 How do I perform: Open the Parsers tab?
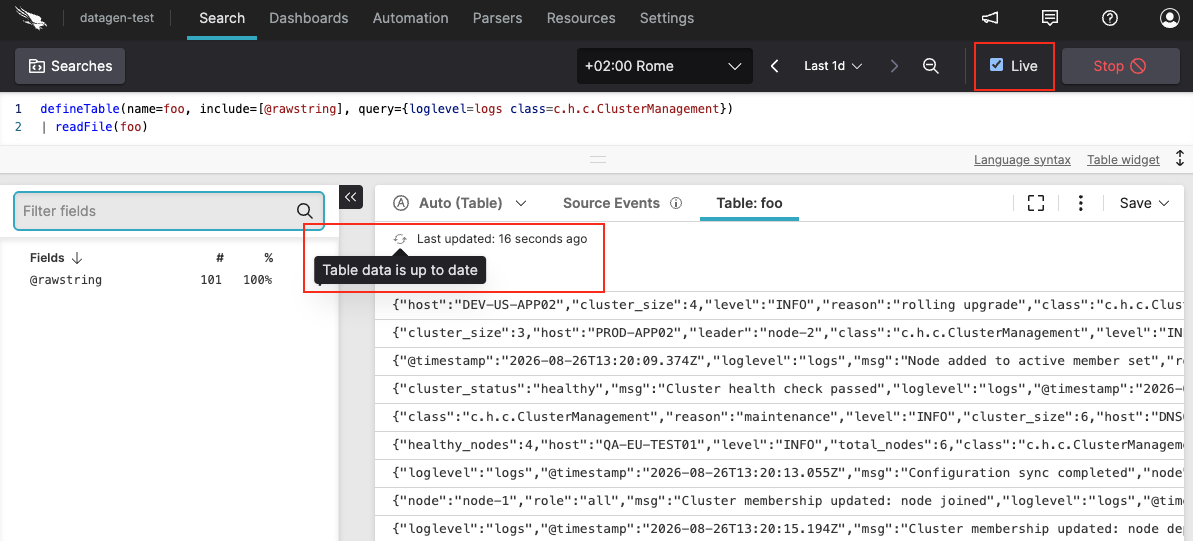(x=498, y=18)
